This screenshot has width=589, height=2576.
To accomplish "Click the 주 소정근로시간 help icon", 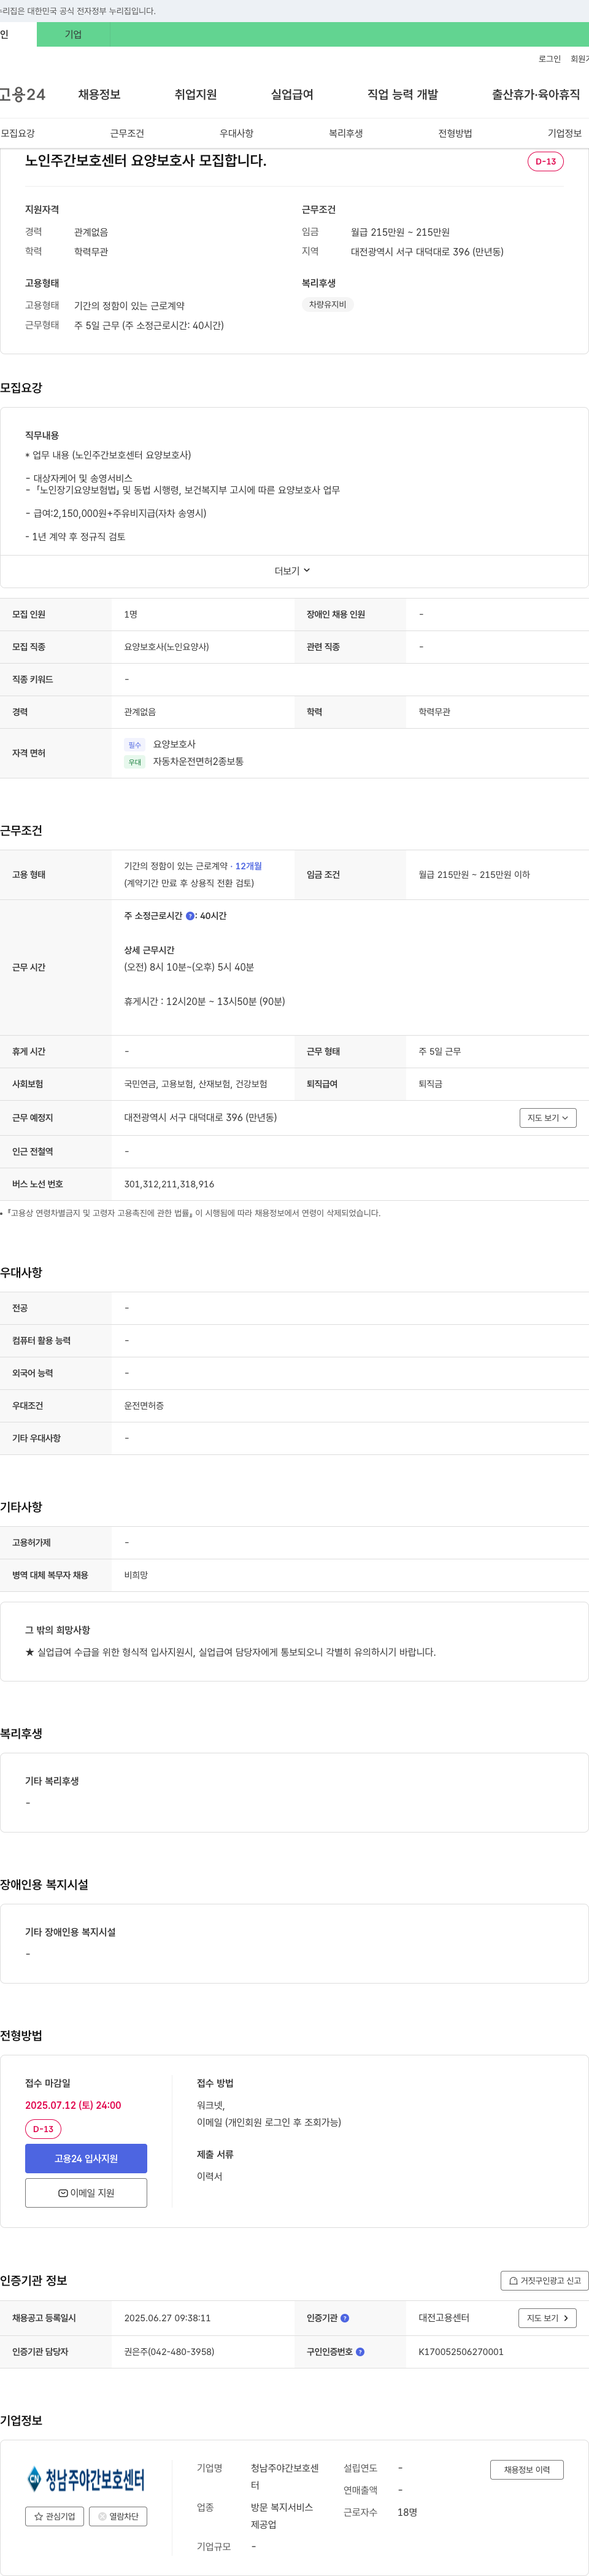I will coord(190,916).
